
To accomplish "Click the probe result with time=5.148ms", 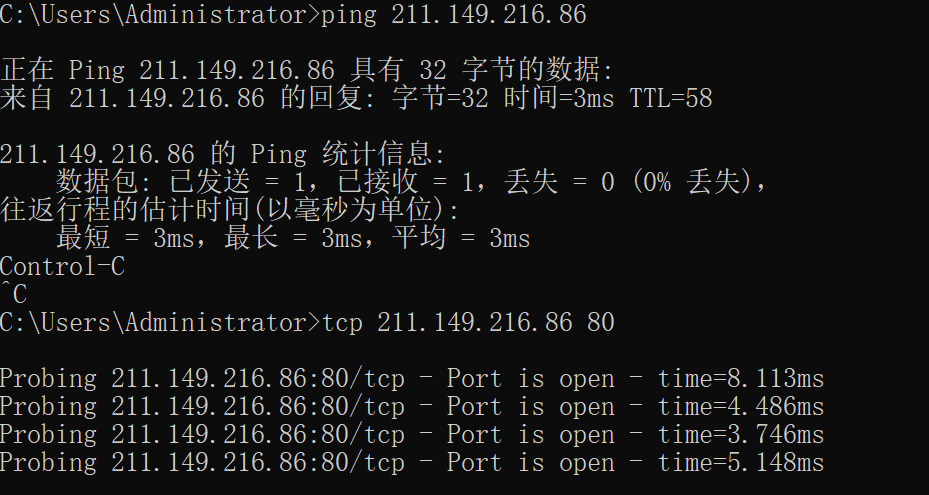I will tap(412, 463).
